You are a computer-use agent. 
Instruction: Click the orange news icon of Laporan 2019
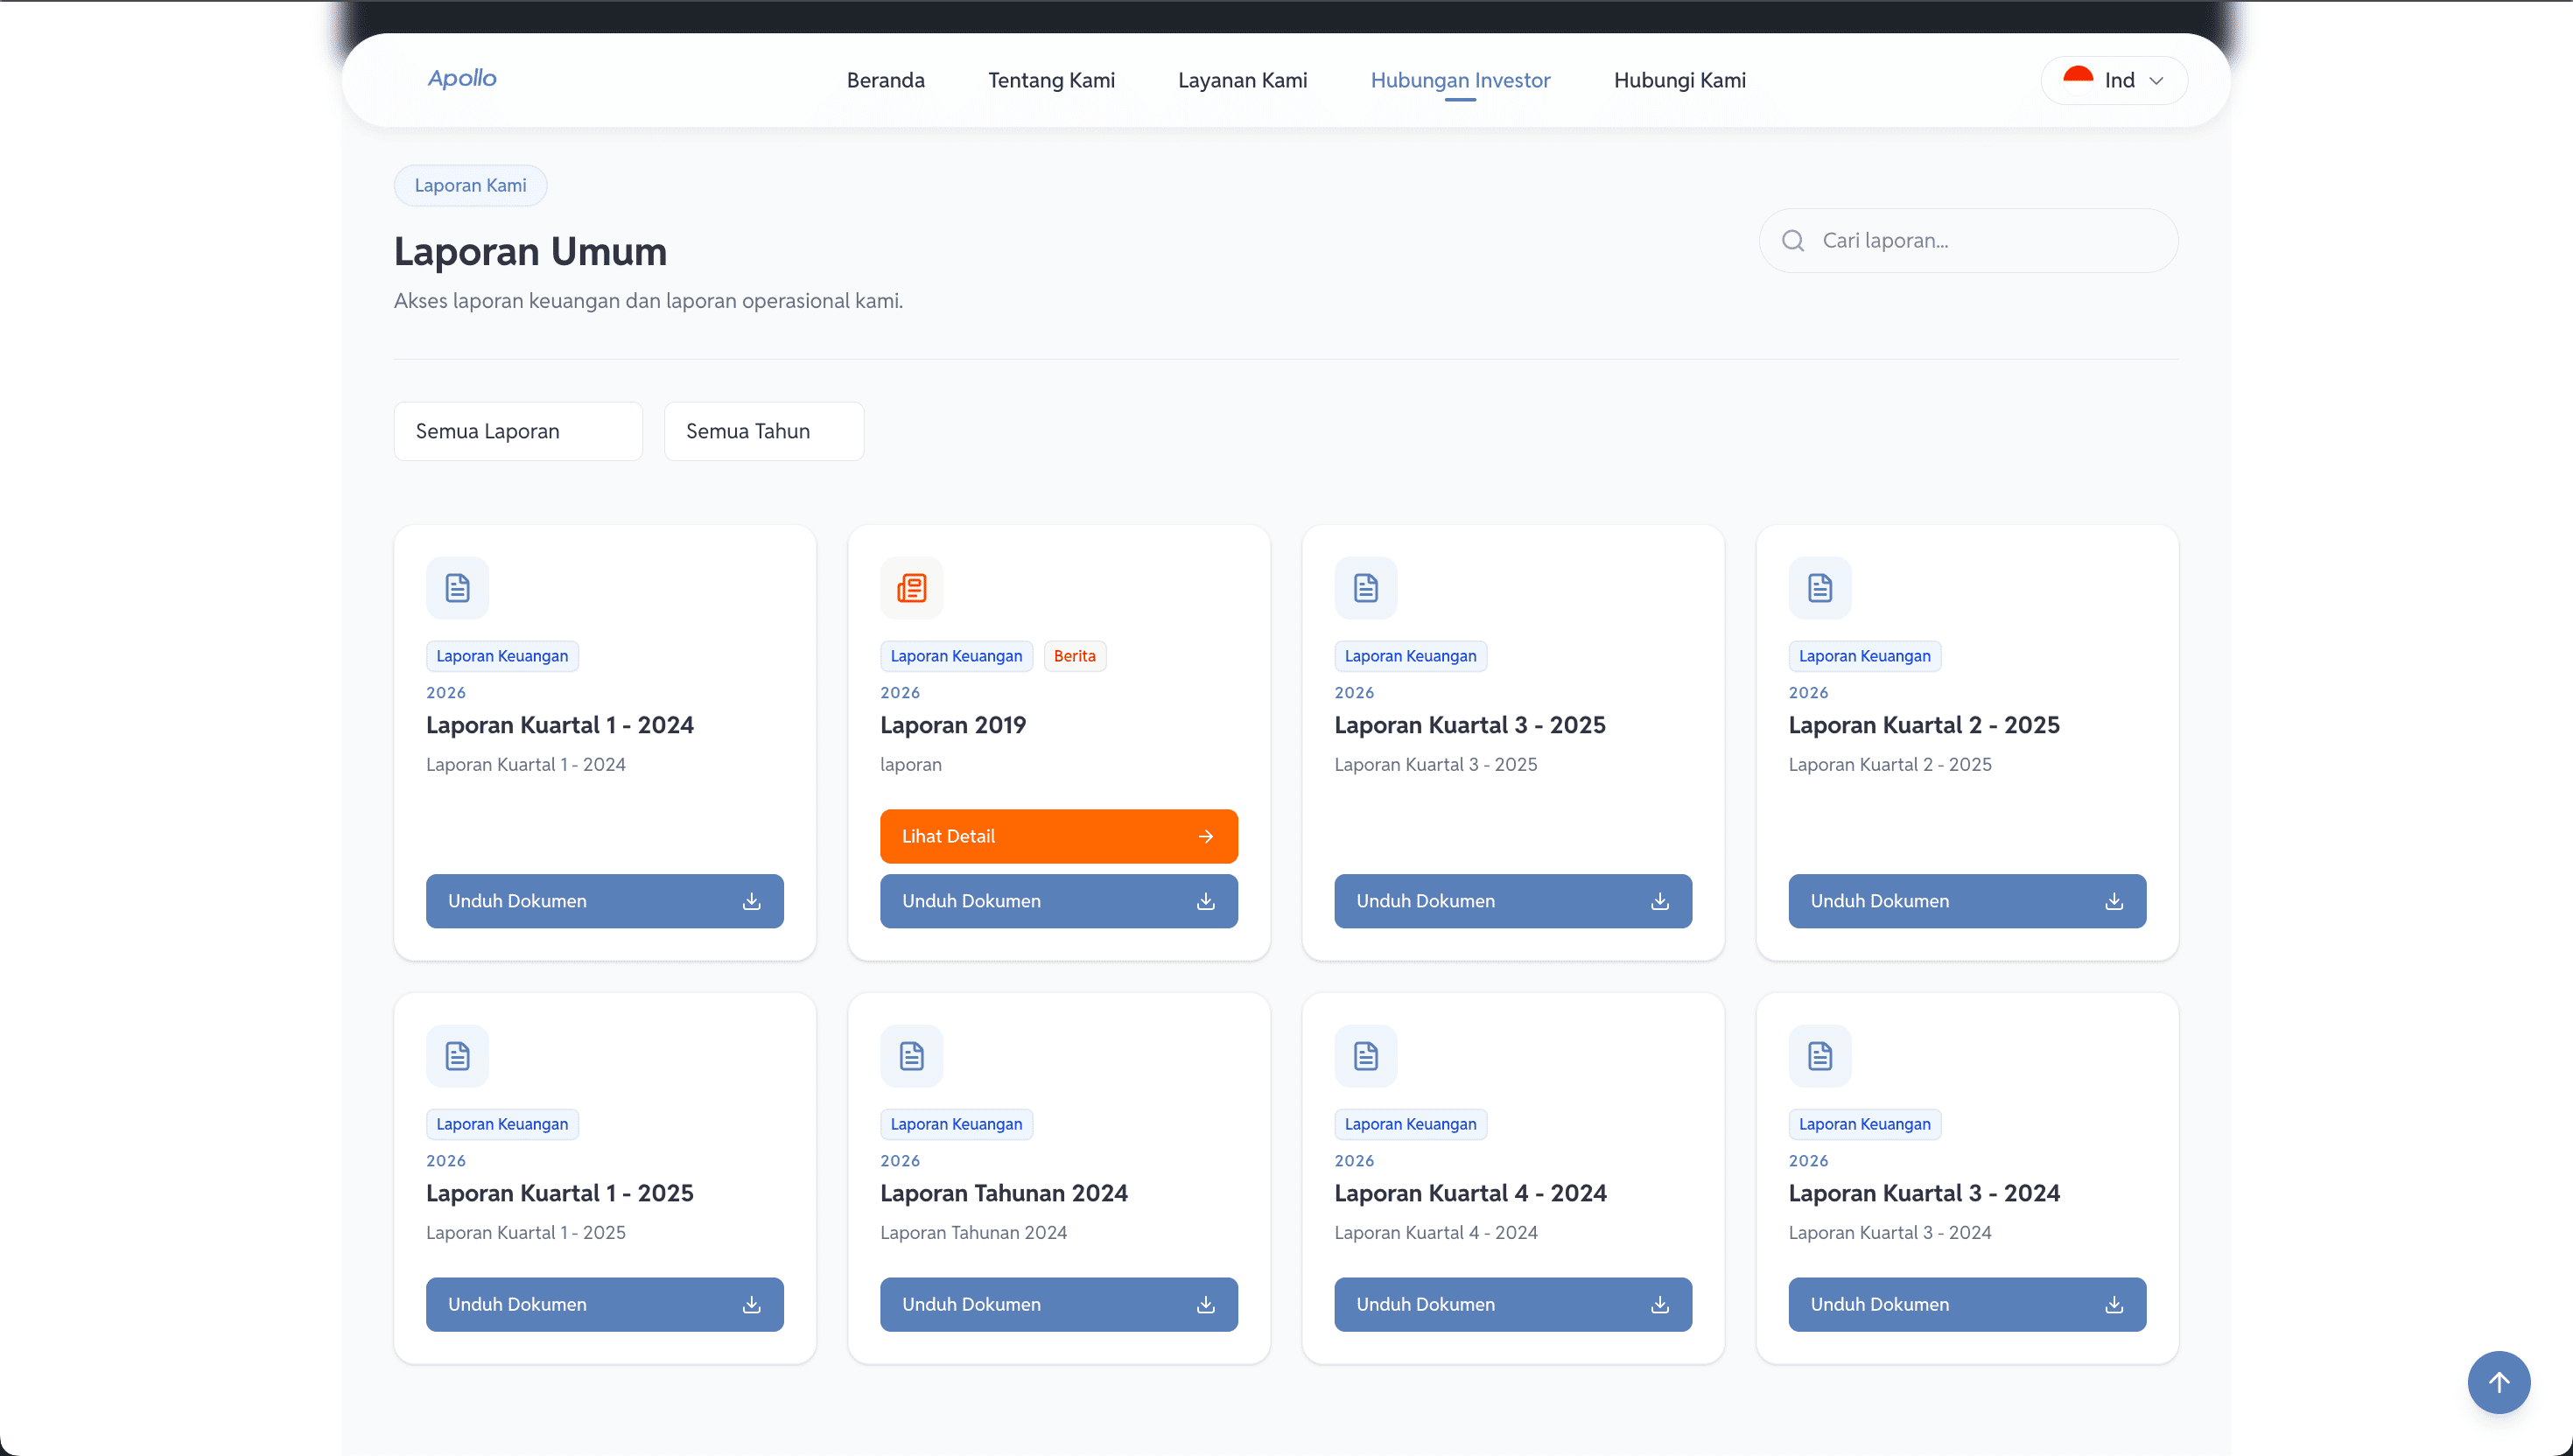911,588
